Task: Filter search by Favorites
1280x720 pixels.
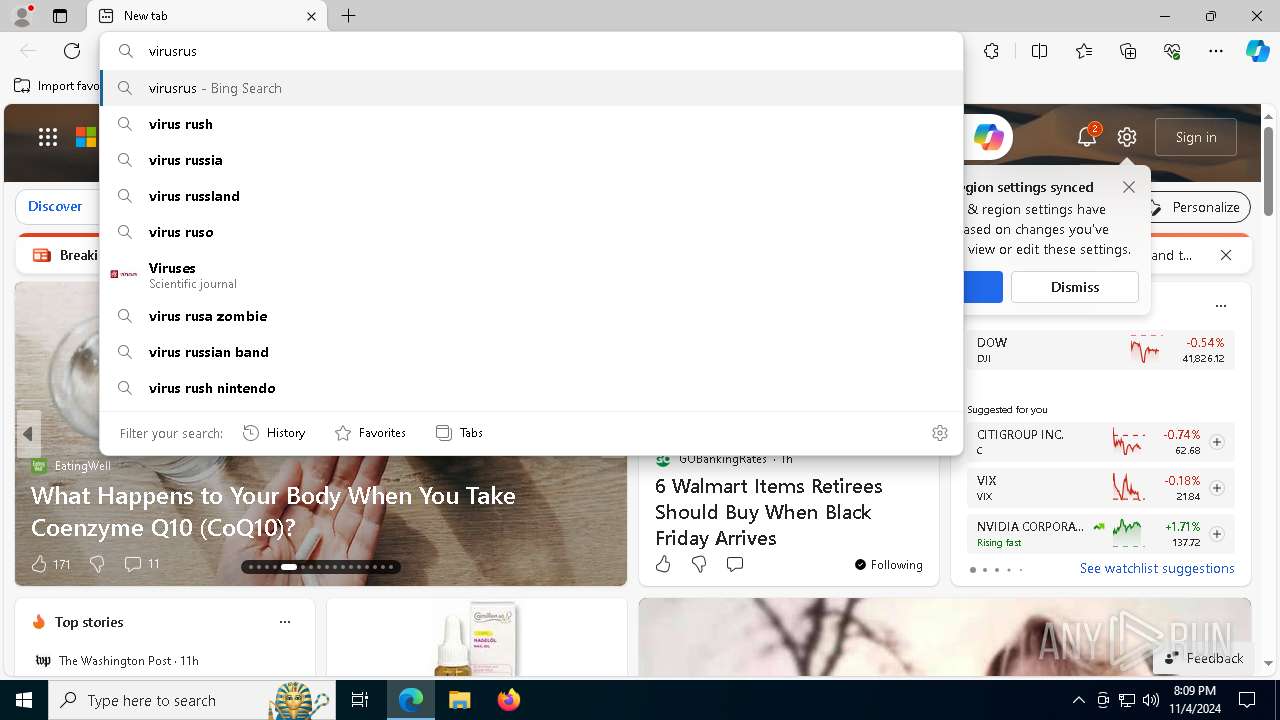Action: click(x=370, y=433)
